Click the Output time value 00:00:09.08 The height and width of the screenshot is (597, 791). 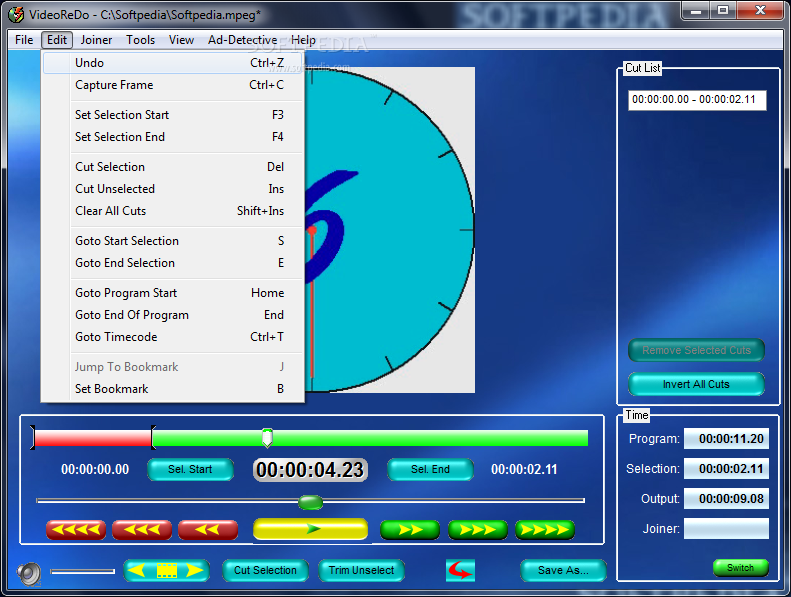tap(726, 499)
